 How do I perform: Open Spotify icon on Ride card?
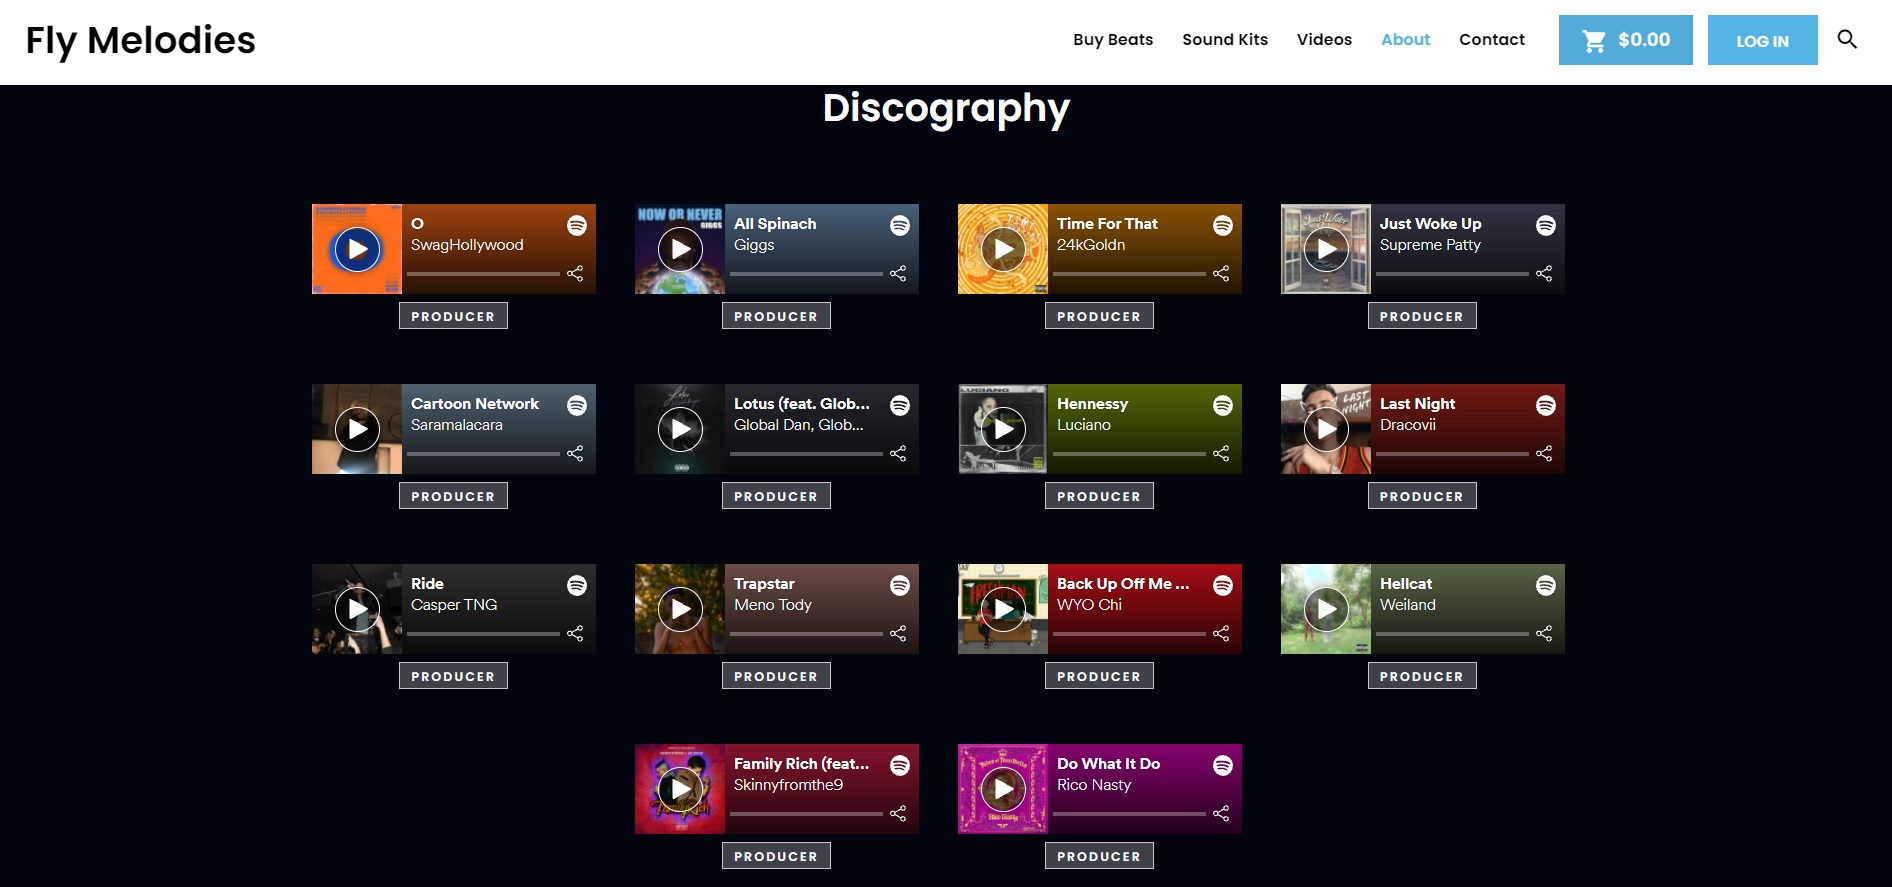(x=577, y=585)
